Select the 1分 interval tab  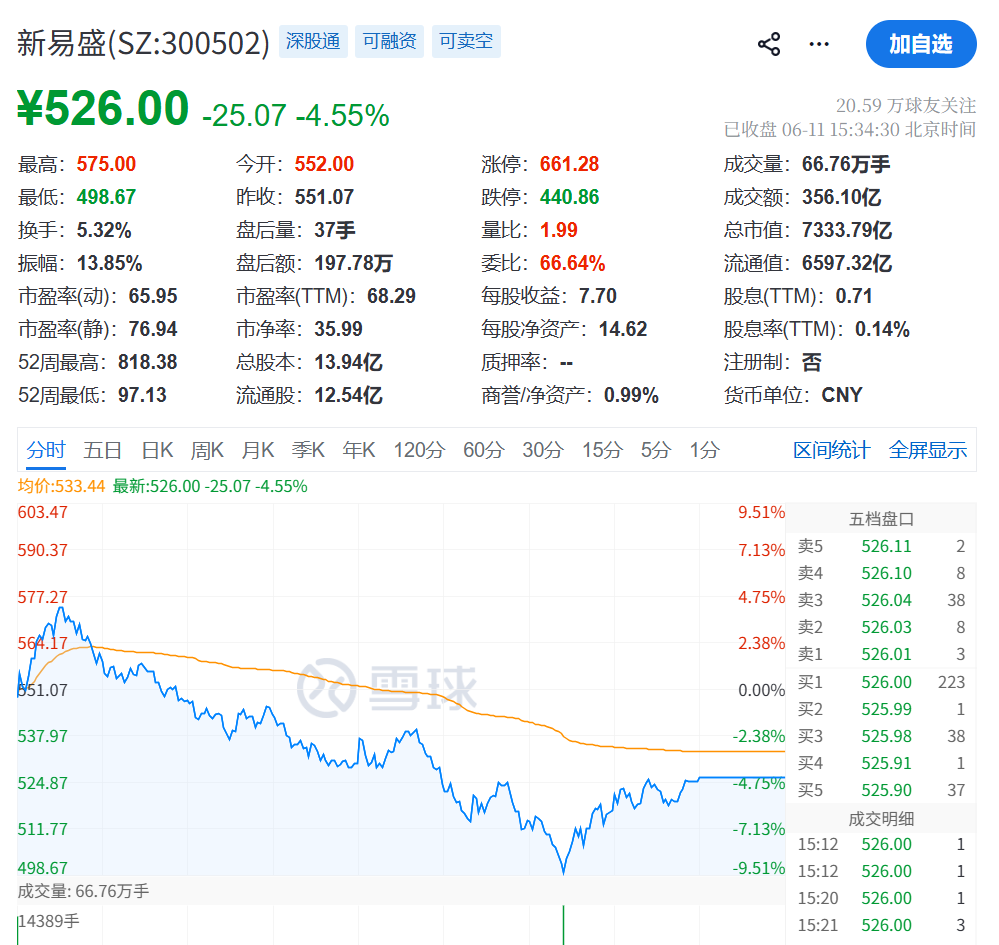705,451
